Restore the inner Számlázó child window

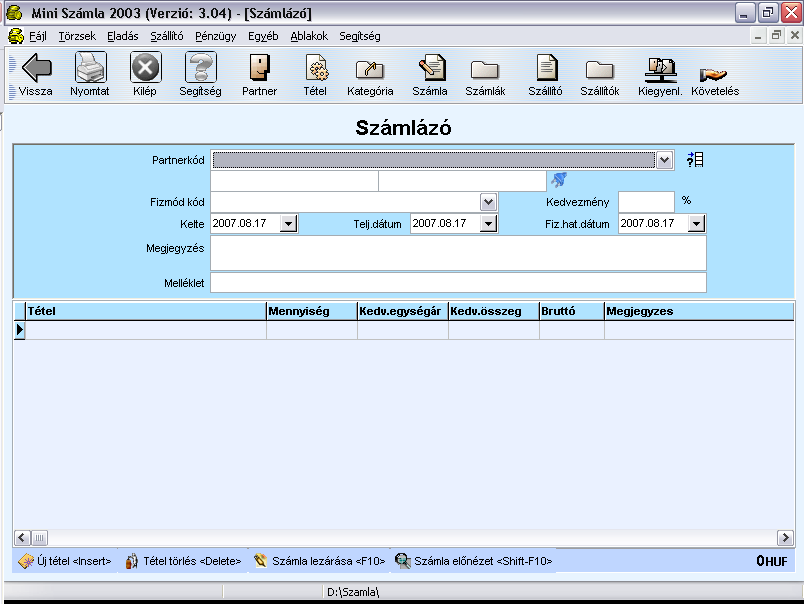click(776, 35)
